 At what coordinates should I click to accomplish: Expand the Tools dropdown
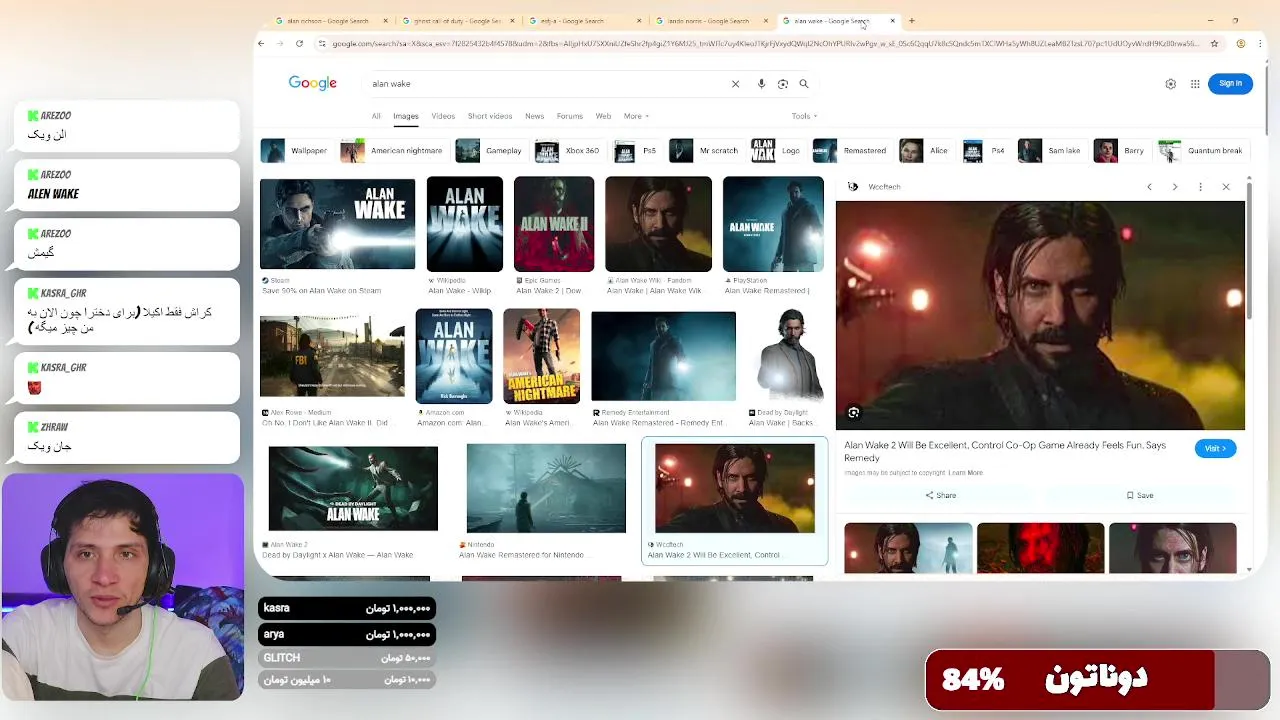pyautogui.click(x=804, y=116)
